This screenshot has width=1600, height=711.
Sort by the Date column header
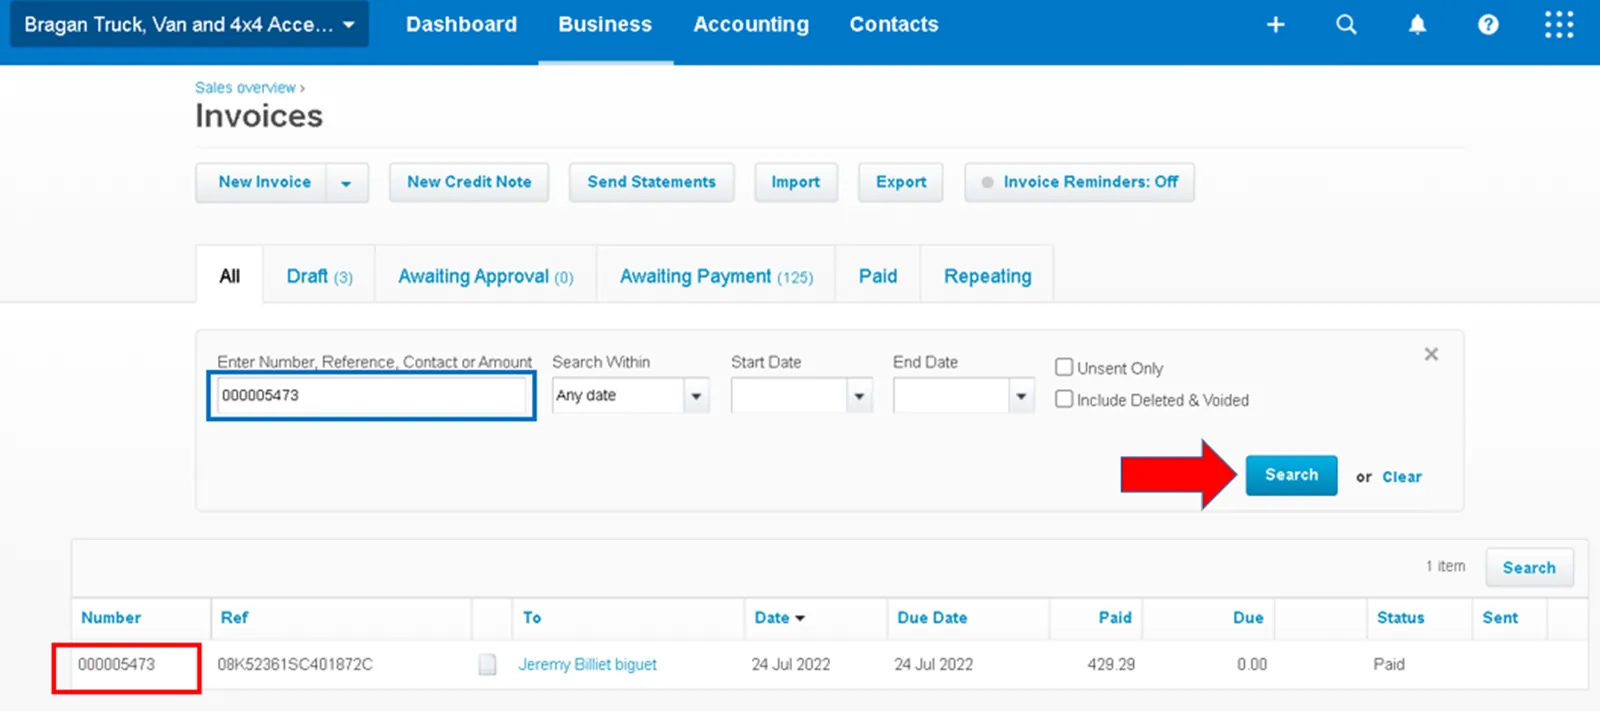pyautogui.click(x=779, y=618)
